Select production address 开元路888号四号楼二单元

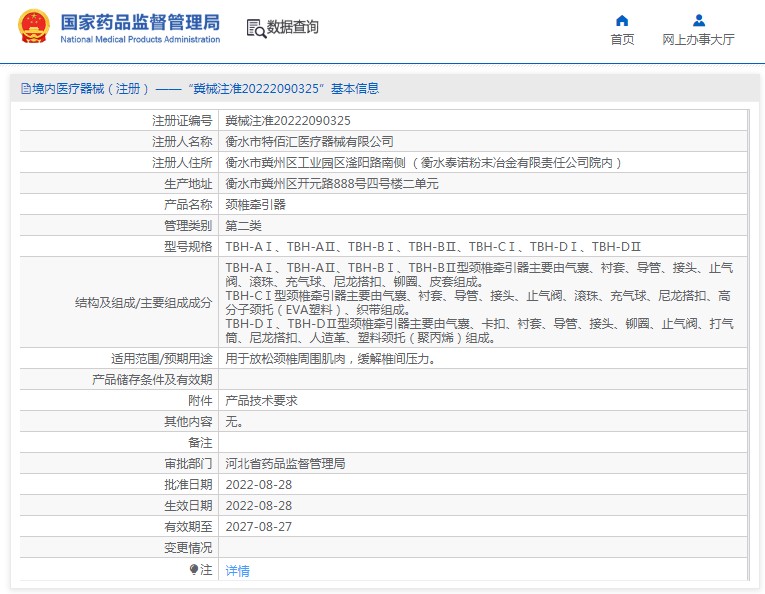coord(368,183)
